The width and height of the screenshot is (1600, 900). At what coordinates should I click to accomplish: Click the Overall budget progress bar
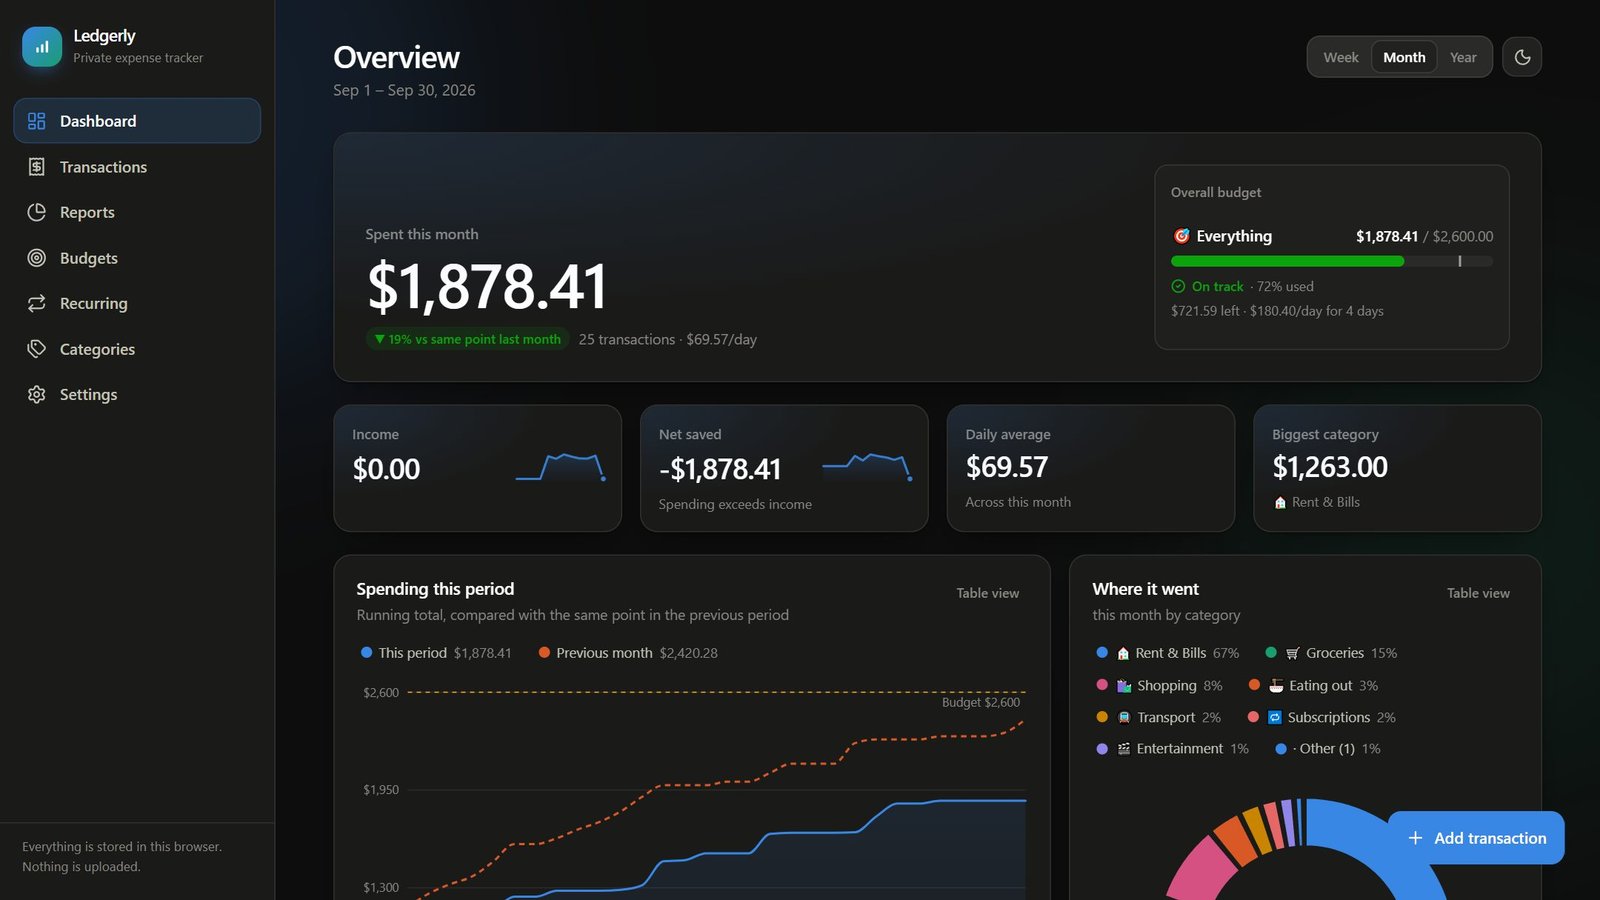(1332, 261)
